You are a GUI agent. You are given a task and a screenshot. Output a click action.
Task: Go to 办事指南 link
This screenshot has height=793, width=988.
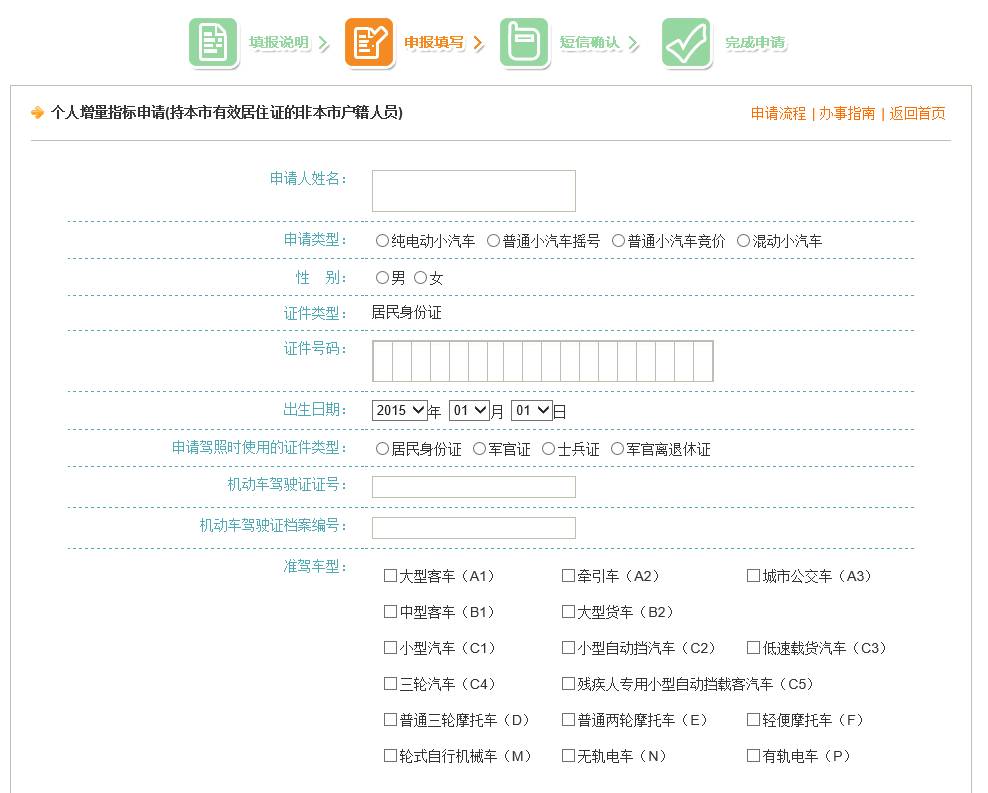[846, 113]
